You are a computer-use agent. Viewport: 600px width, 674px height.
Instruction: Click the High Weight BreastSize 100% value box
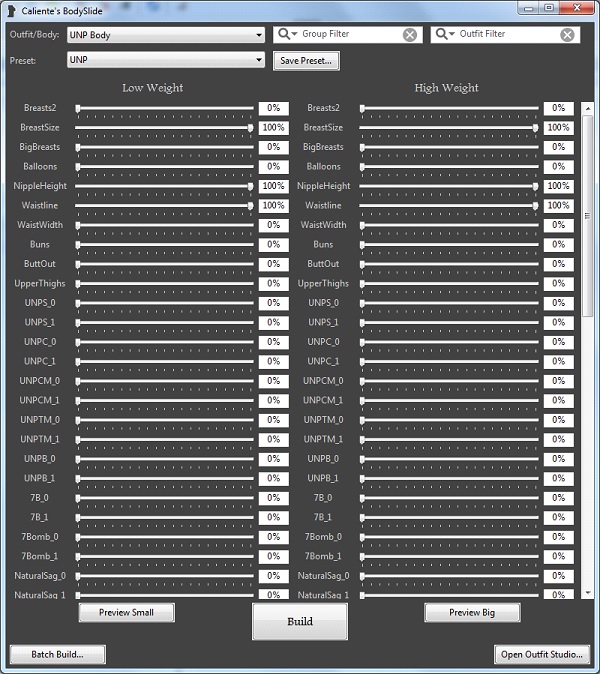click(559, 128)
